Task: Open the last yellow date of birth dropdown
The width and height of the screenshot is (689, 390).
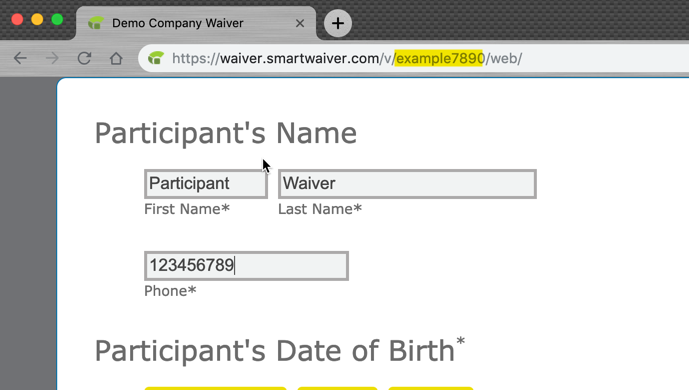Action: click(x=431, y=388)
